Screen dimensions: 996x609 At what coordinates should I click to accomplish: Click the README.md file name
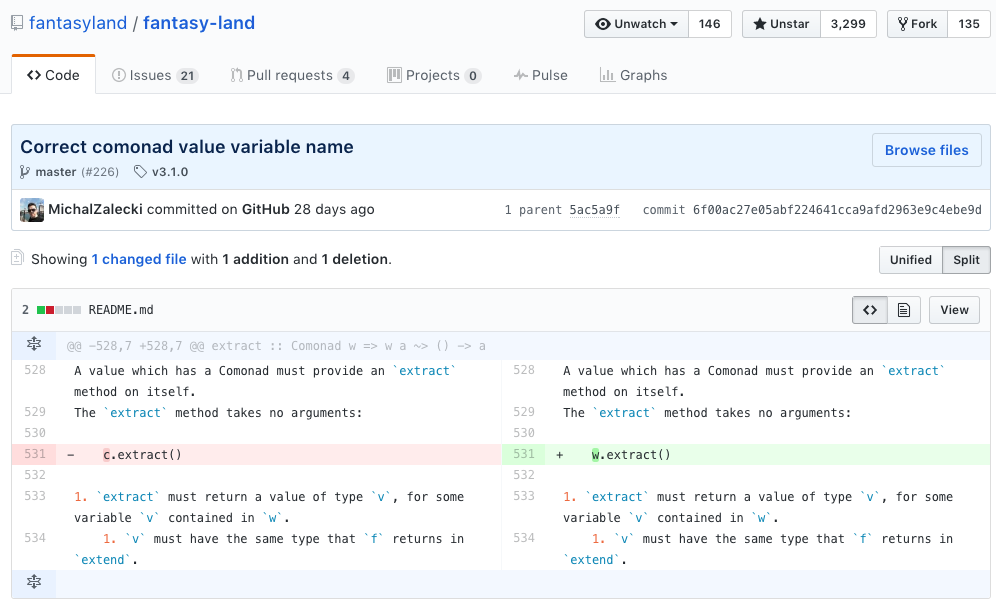(121, 310)
